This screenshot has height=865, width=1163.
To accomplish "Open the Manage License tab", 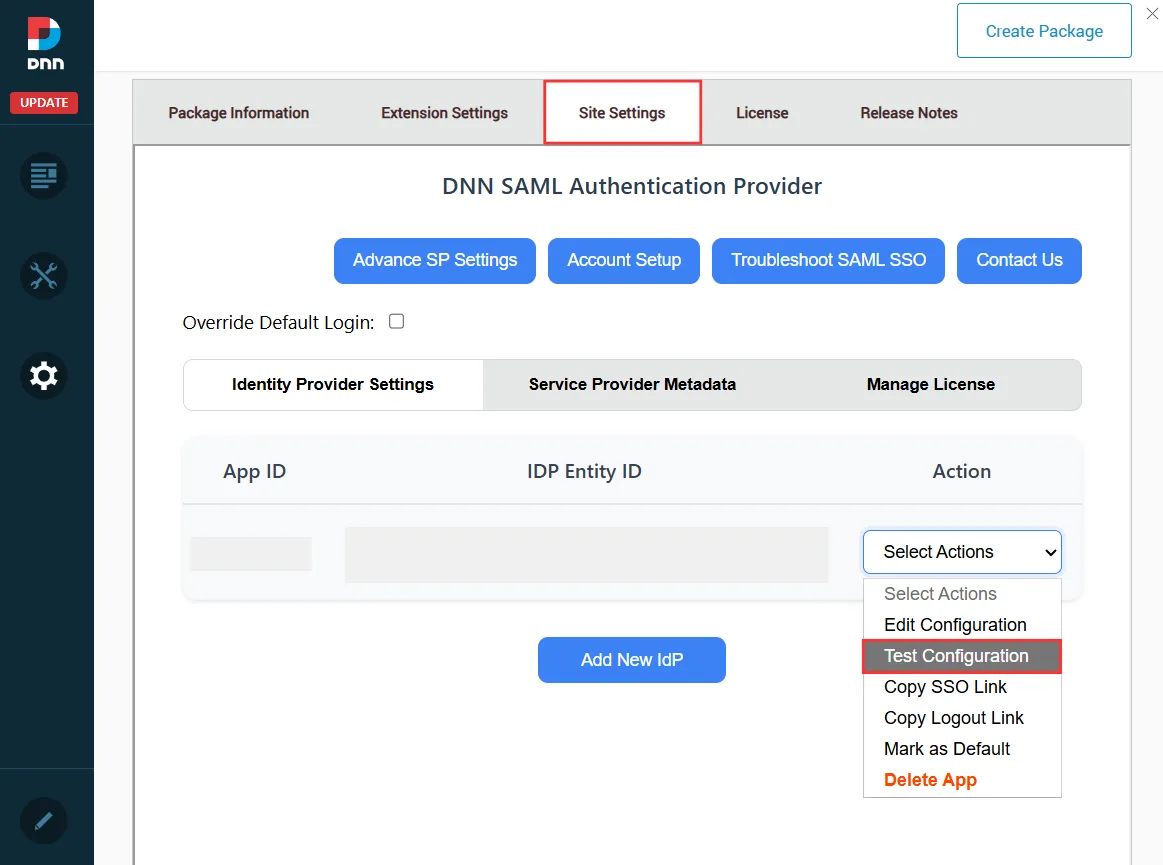I will tap(931, 384).
